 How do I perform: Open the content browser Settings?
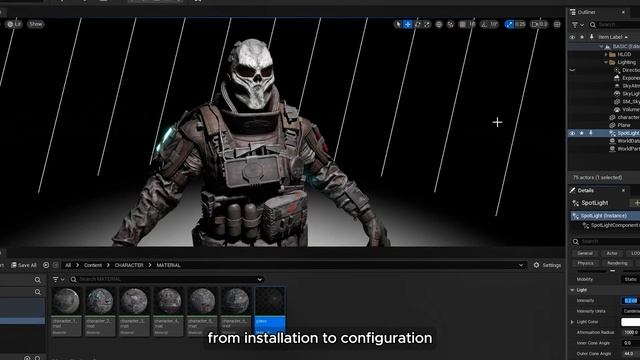(547, 265)
